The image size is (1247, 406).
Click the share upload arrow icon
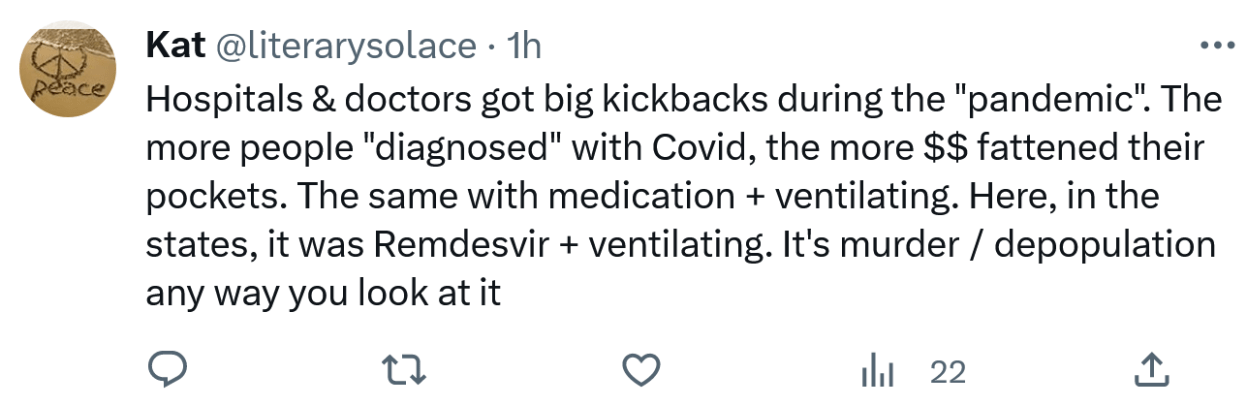[1150, 370]
